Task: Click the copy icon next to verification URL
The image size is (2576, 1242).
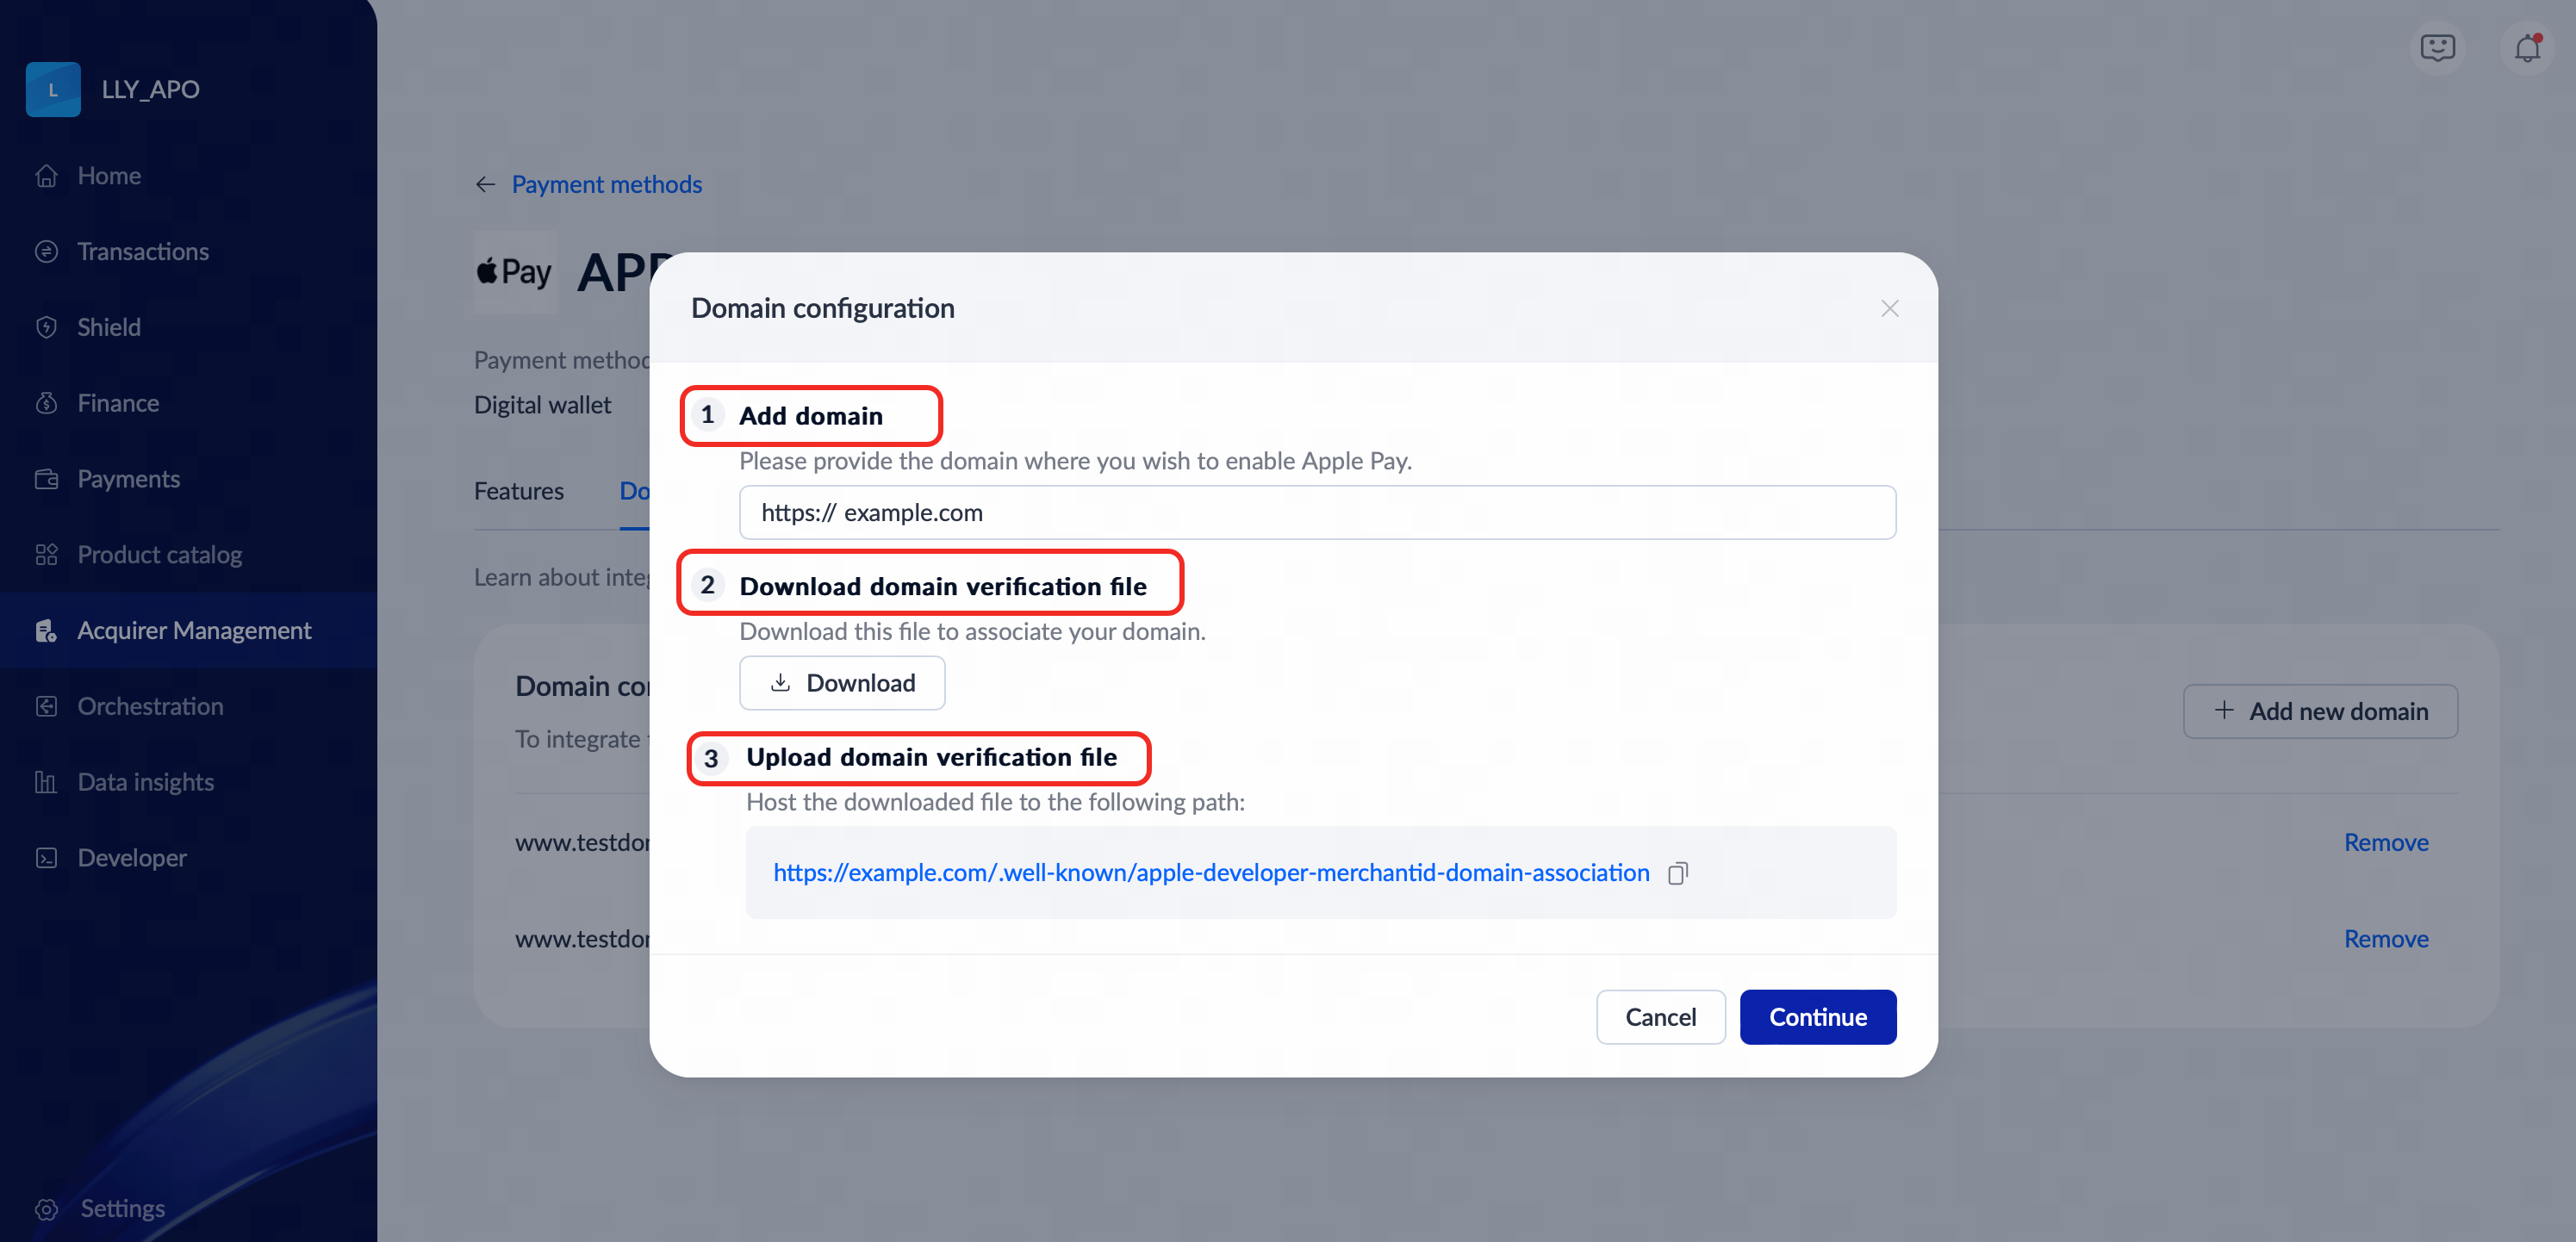Action: [x=1677, y=873]
